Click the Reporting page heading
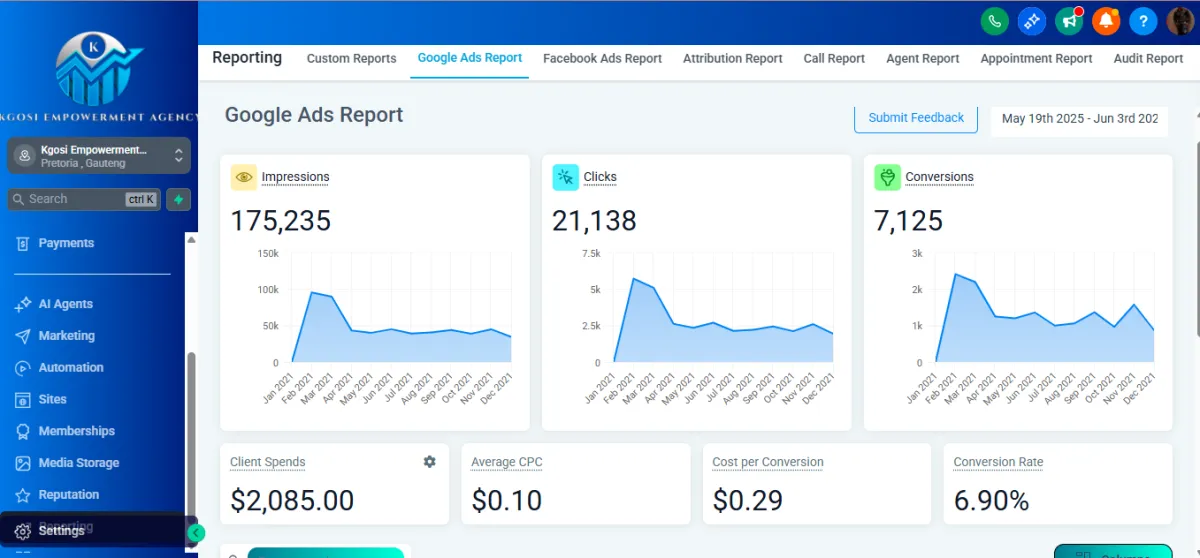Screen dimensions: 1200x558 click(247, 58)
